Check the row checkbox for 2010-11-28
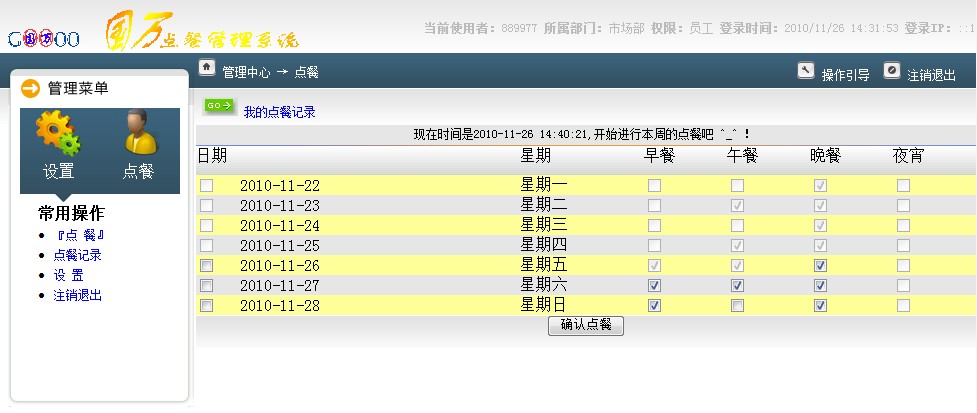 tap(207, 305)
